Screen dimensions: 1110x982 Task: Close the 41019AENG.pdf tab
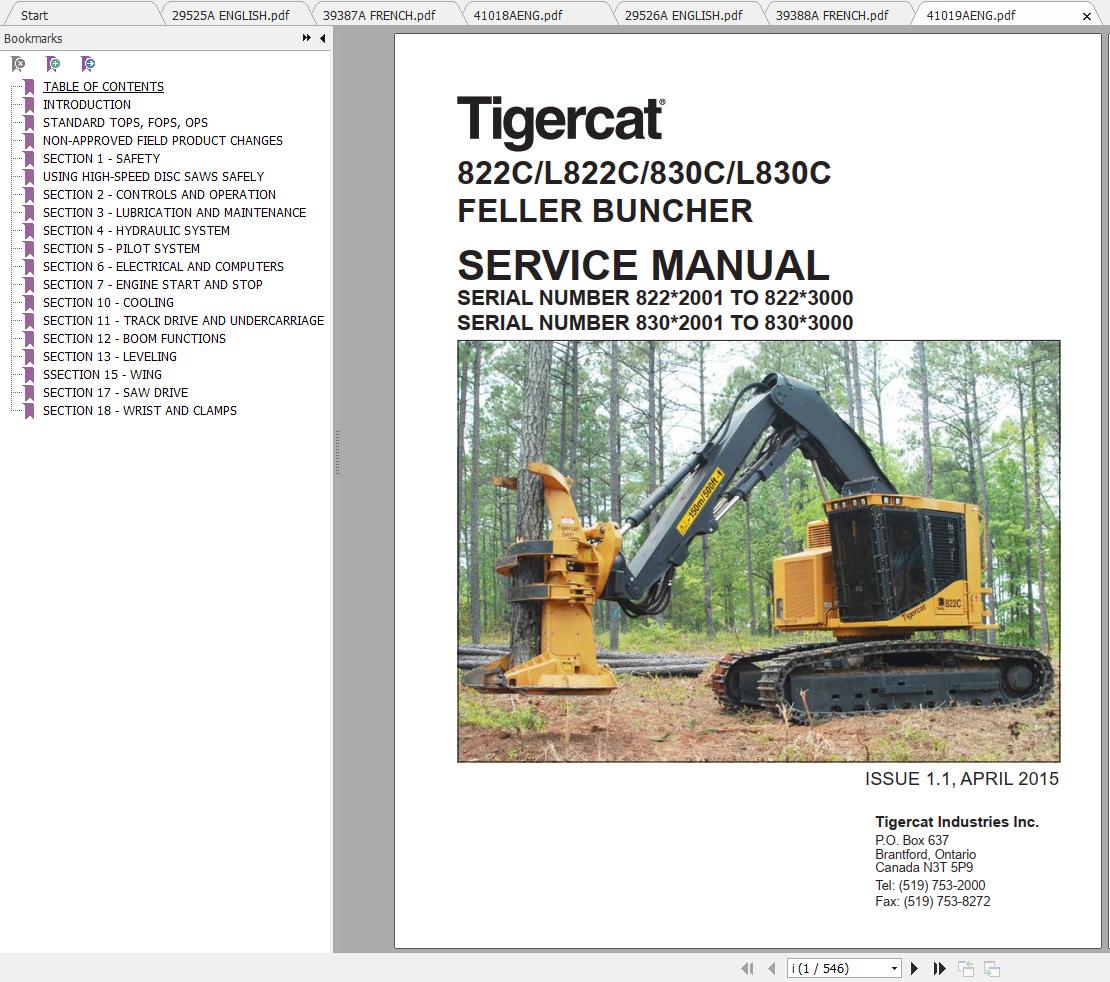pyautogui.click(x=1087, y=16)
